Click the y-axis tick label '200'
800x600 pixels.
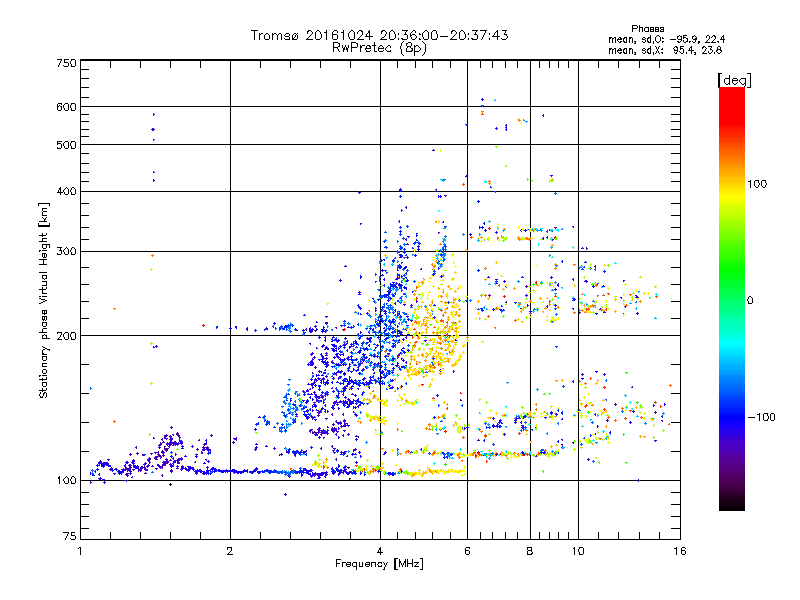tap(67, 336)
